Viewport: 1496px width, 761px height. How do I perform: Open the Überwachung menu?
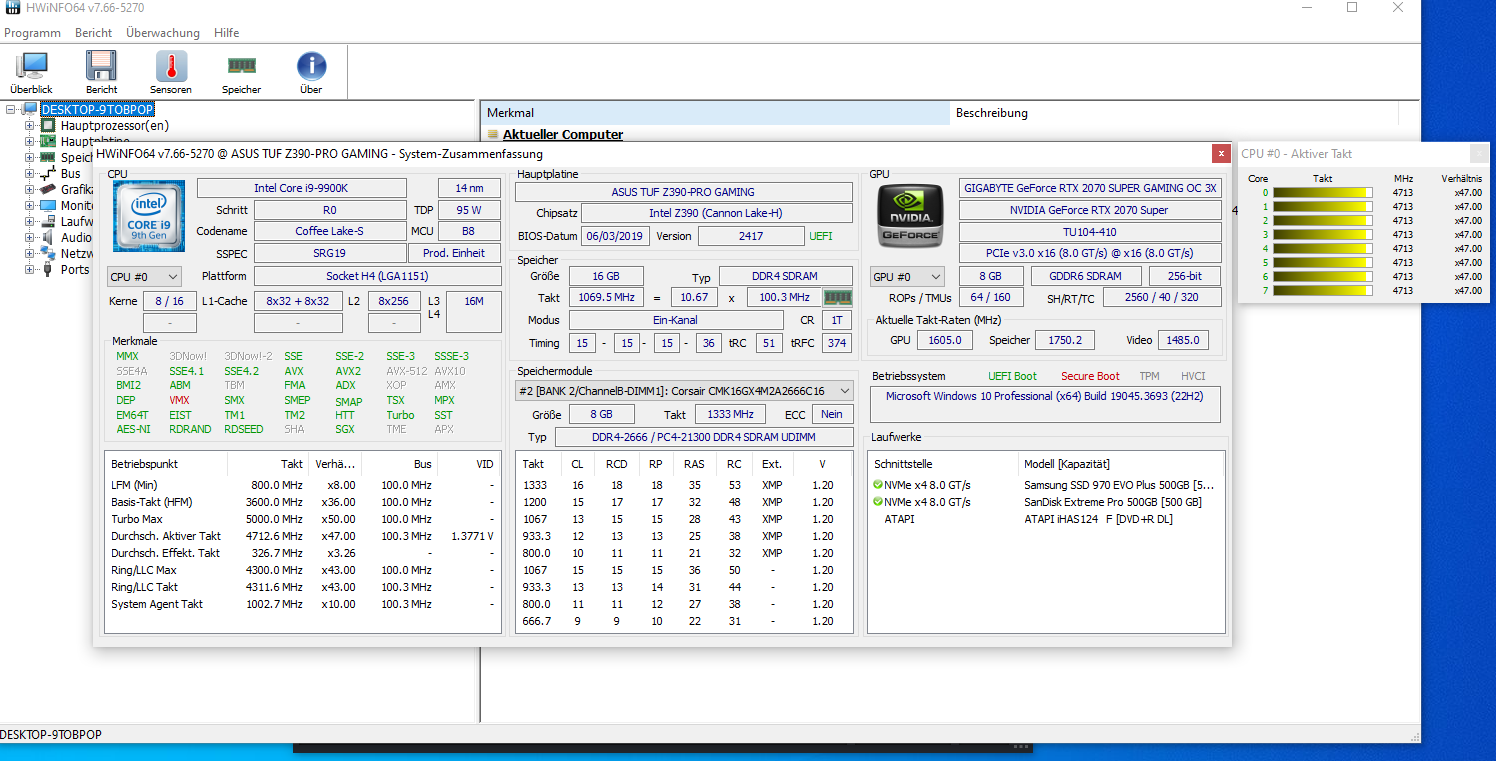(162, 33)
